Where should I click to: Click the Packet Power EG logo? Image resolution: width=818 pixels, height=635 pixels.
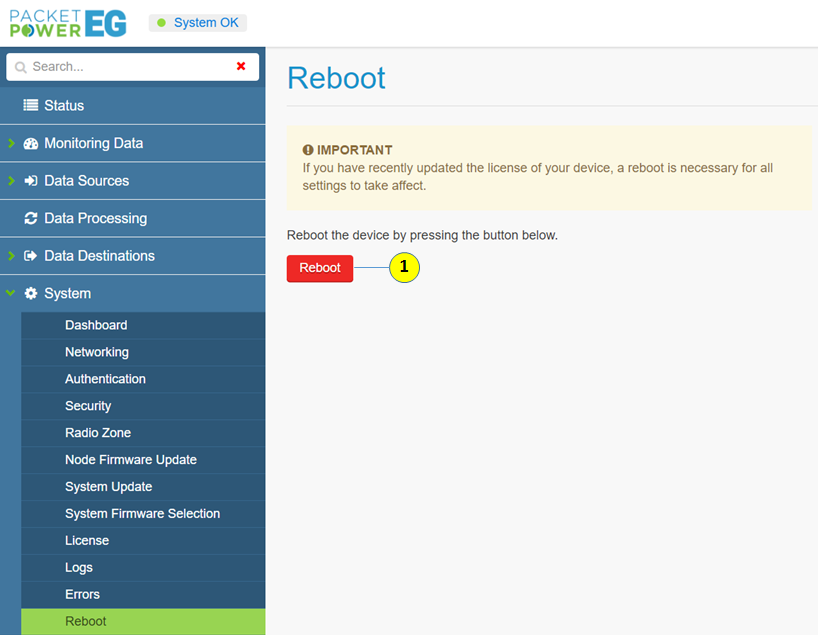point(68,22)
